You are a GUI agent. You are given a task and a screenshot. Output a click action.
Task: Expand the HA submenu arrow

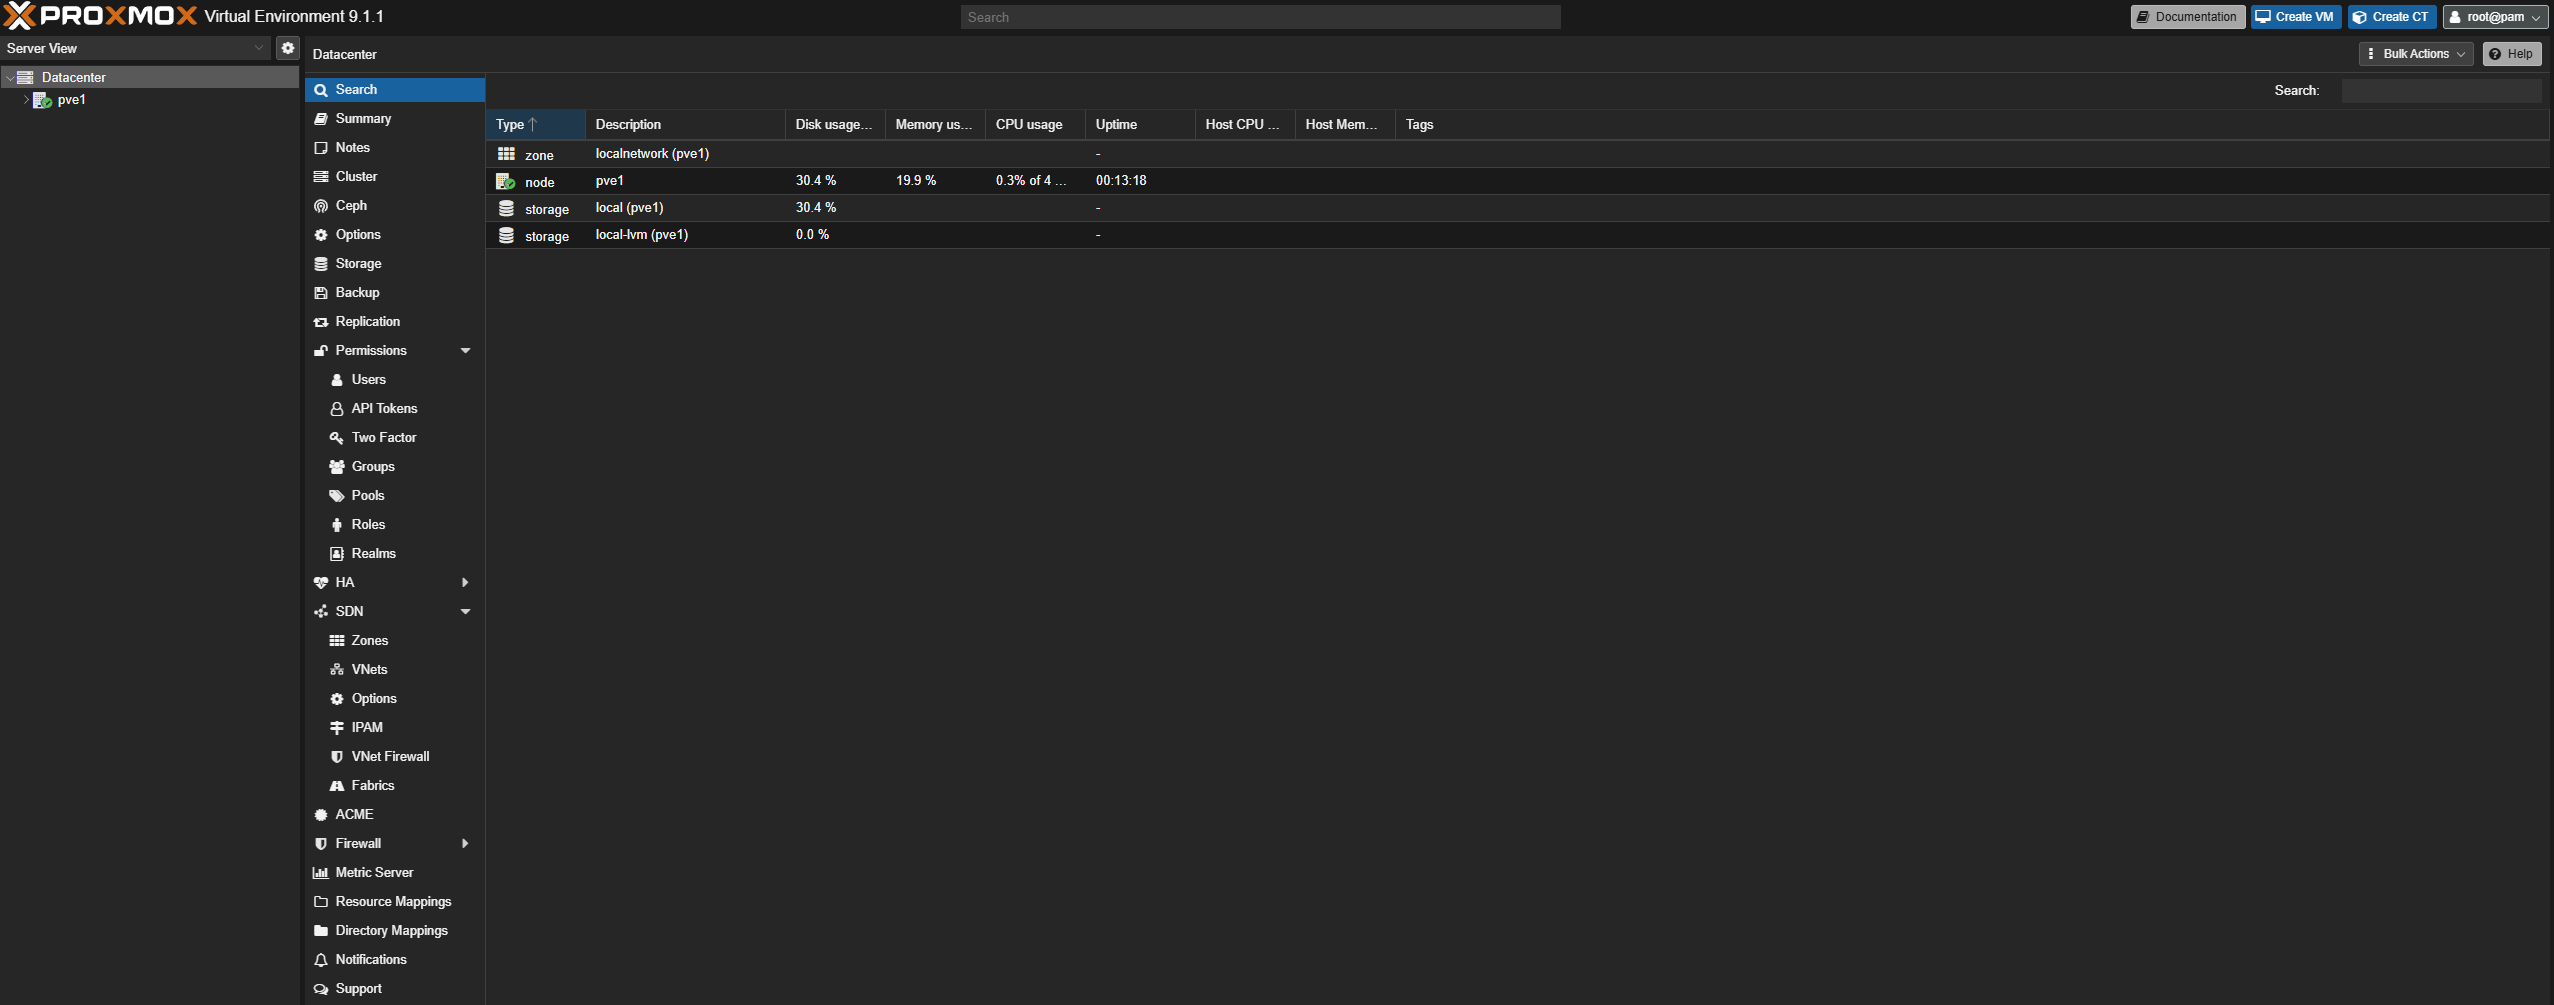(x=465, y=583)
